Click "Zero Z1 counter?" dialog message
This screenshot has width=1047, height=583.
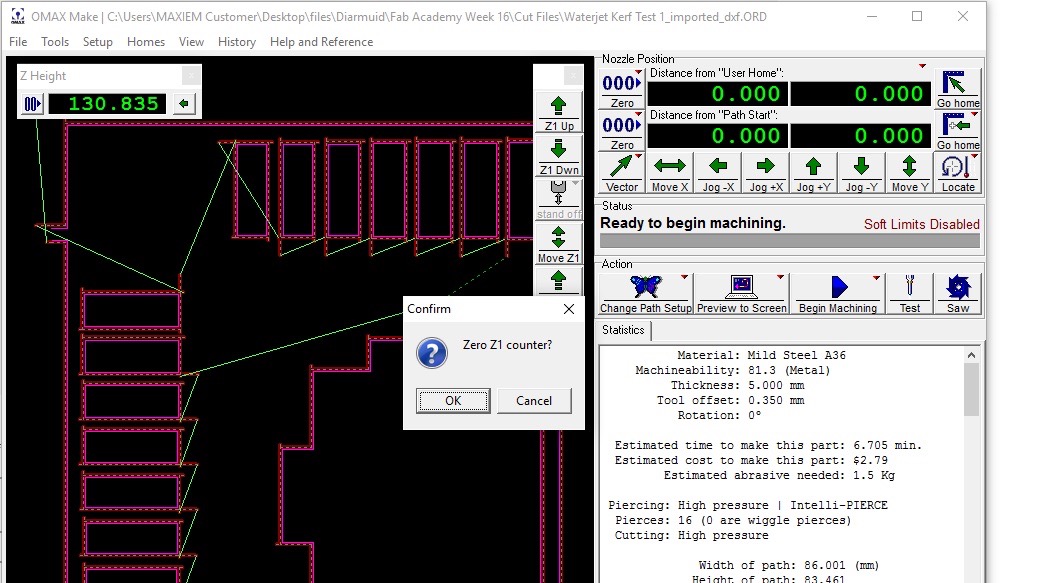(507, 345)
